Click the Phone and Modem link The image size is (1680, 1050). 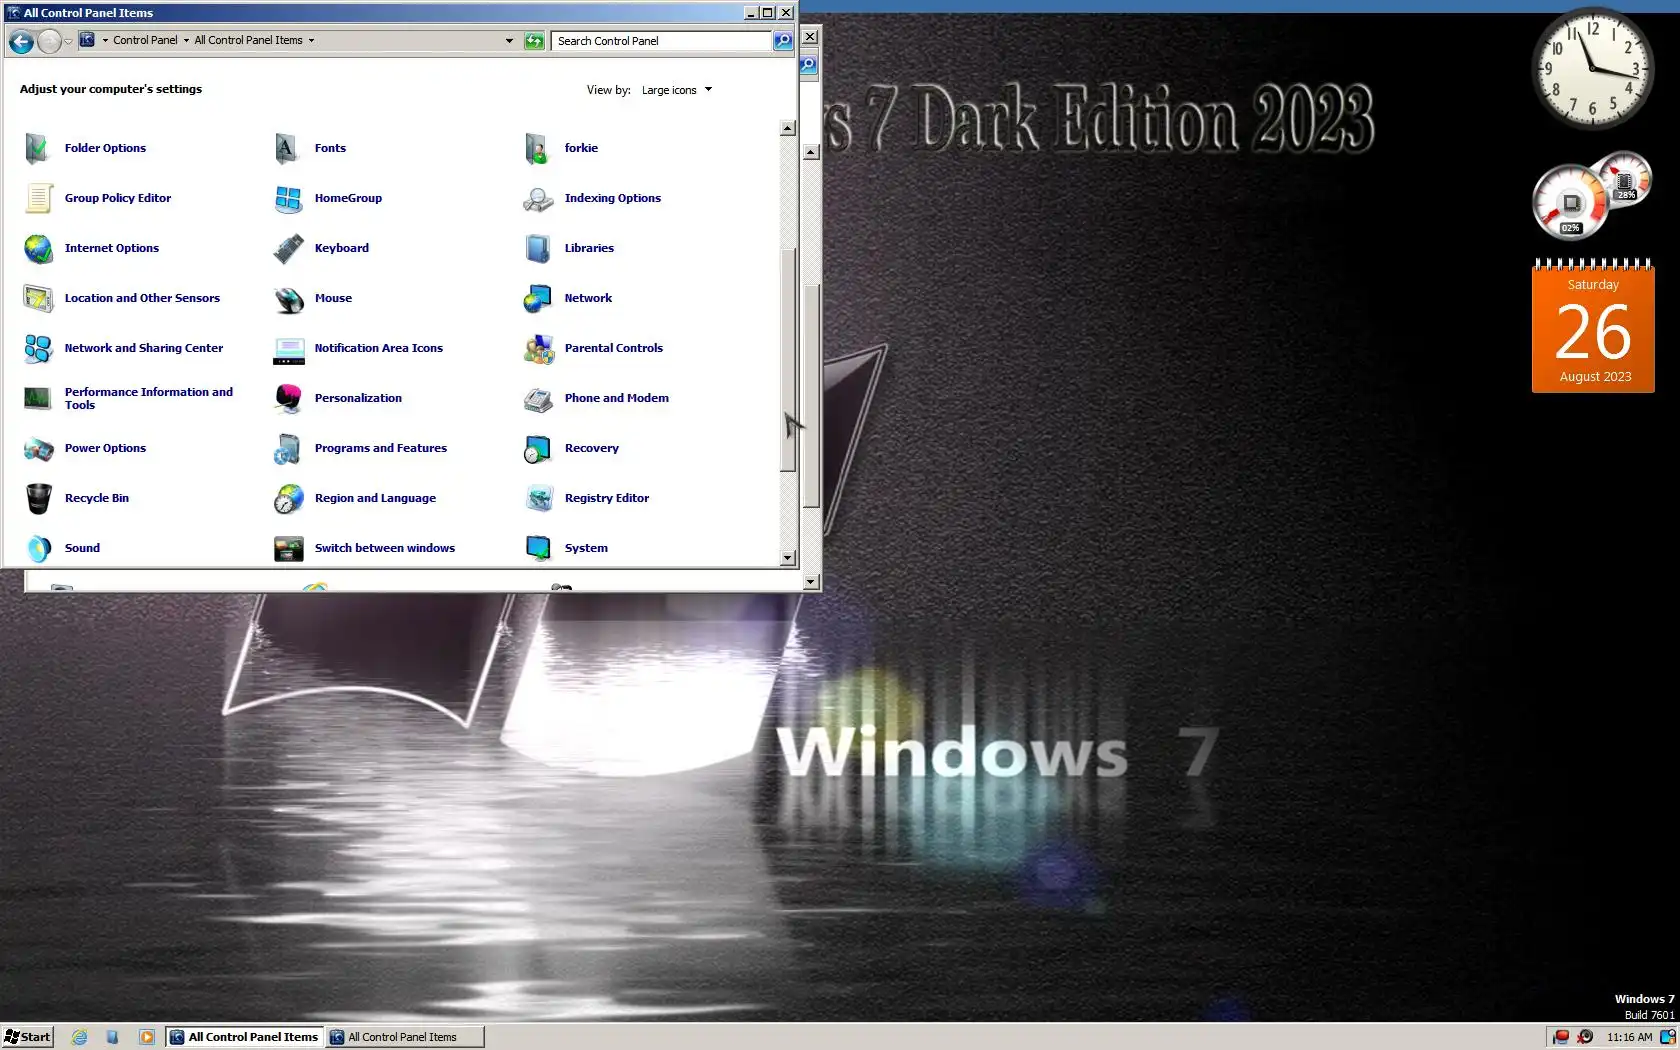pyautogui.click(x=616, y=398)
